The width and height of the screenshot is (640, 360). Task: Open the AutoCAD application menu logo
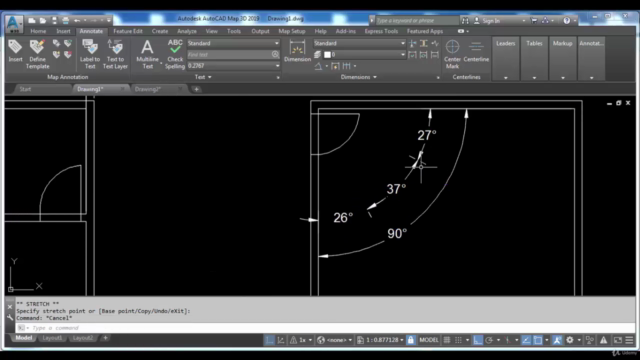(14, 23)
